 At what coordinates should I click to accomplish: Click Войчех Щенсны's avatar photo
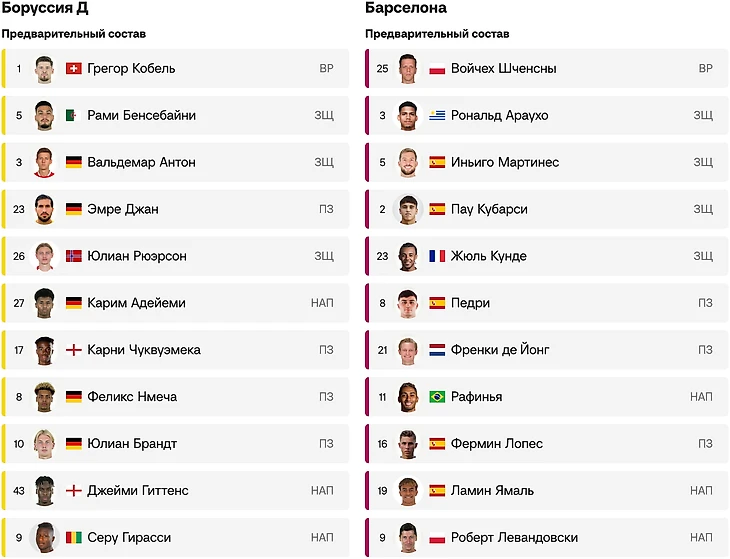point(407,69)
